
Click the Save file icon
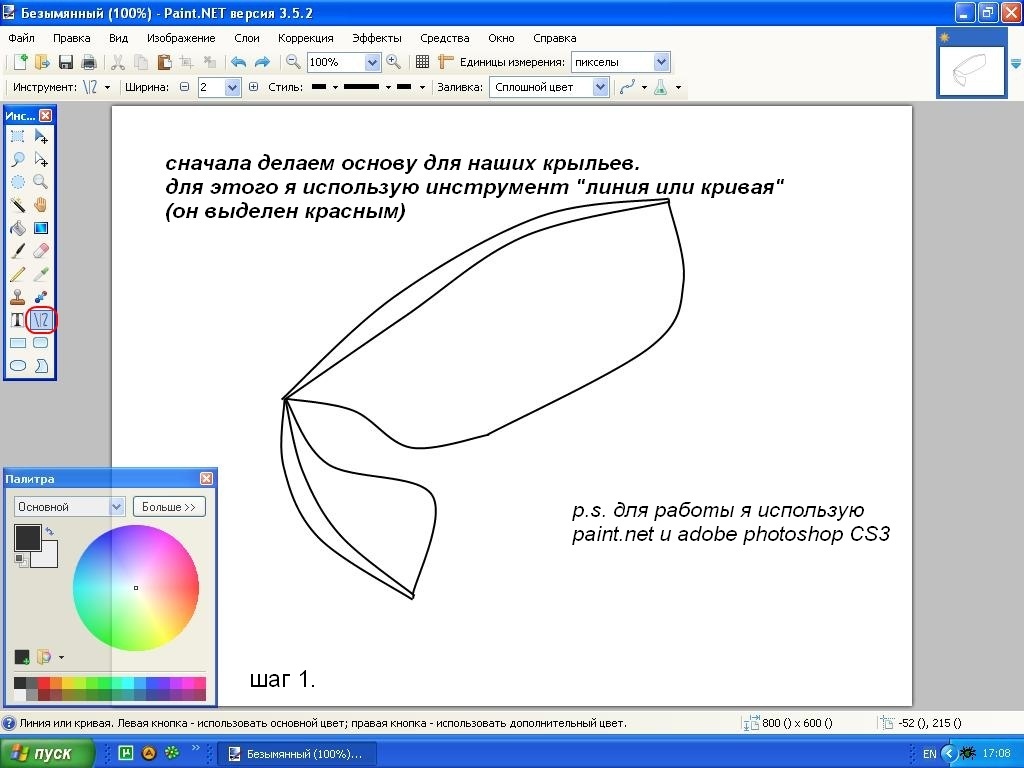[66, 62]
